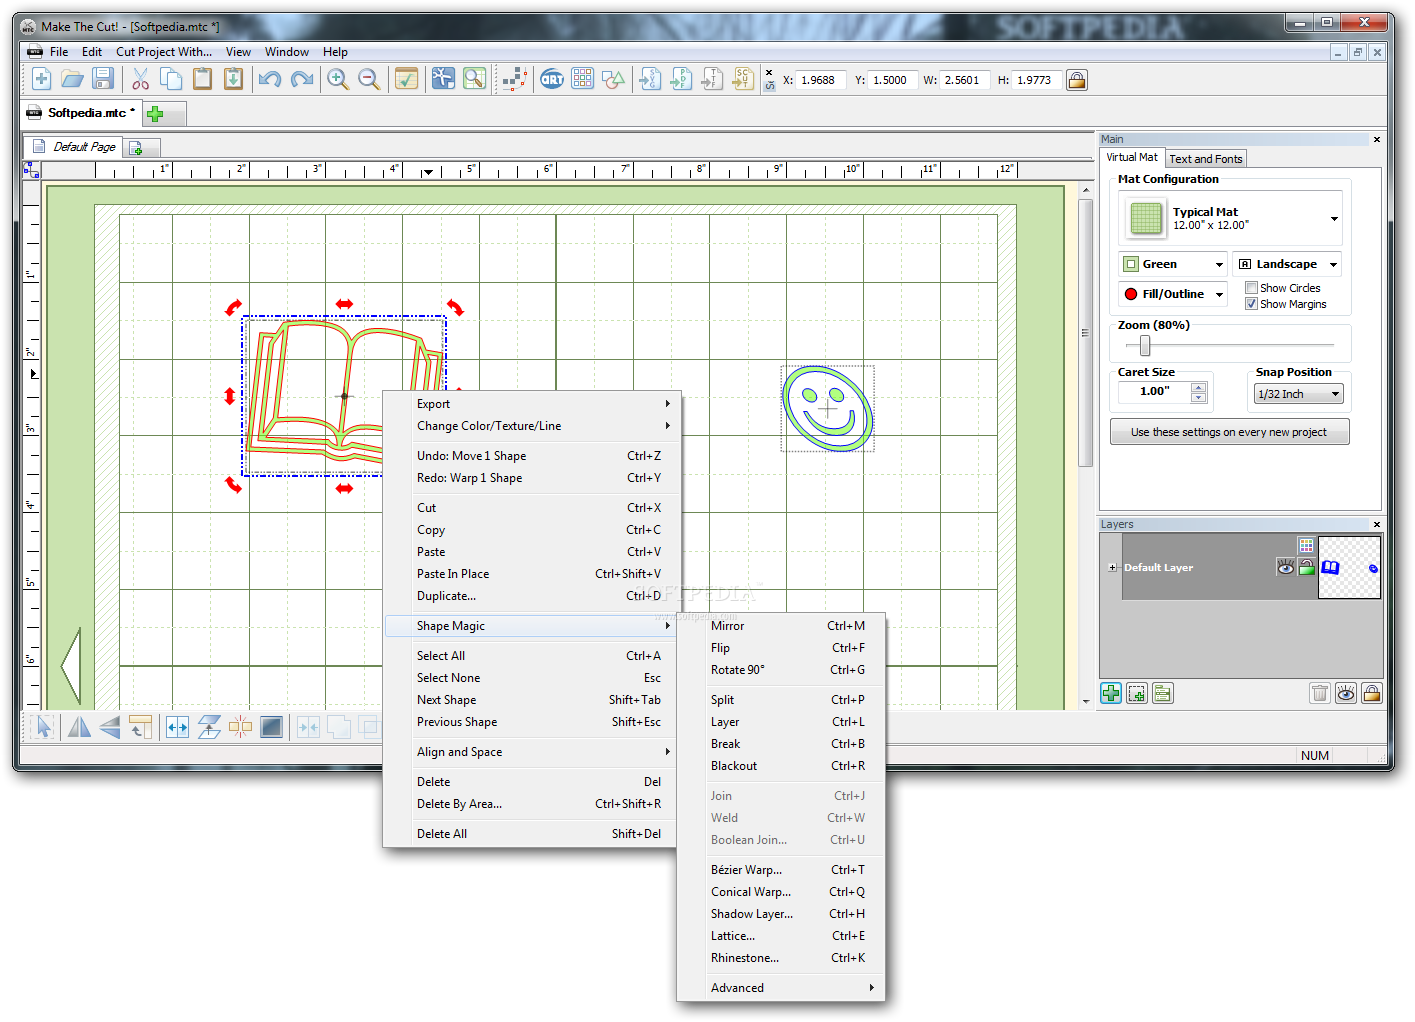This screenshot has width=1415, height=1022.
Task: Click the vertical canvas scrollbar thumb
Action: 1086,332
